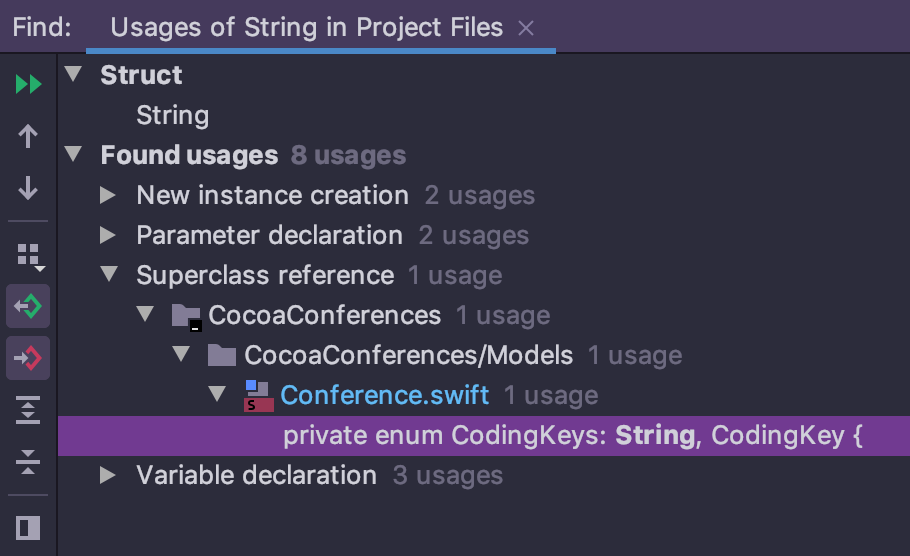Toggle the red write access usages filter
This screenshot has width=910, height=556.
point(28,357)
